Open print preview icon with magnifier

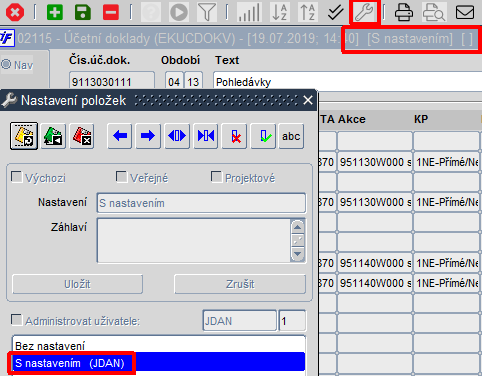tap(434, 12)
